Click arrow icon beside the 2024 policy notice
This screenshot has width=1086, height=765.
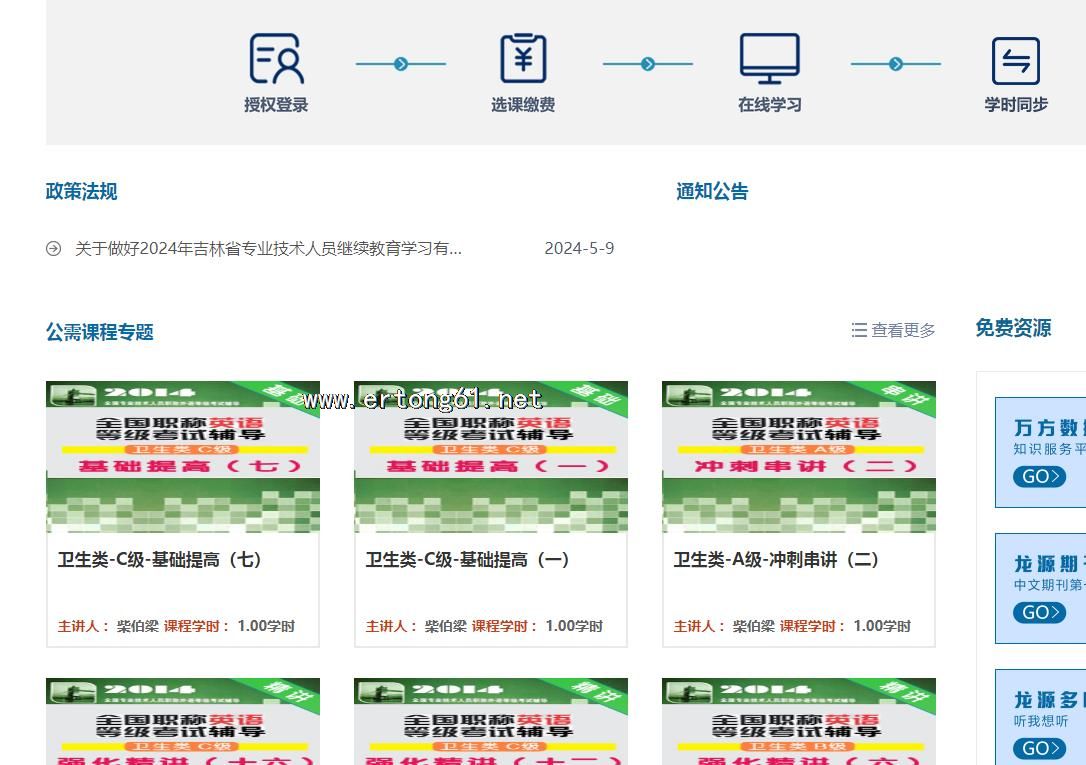(54, 249)
